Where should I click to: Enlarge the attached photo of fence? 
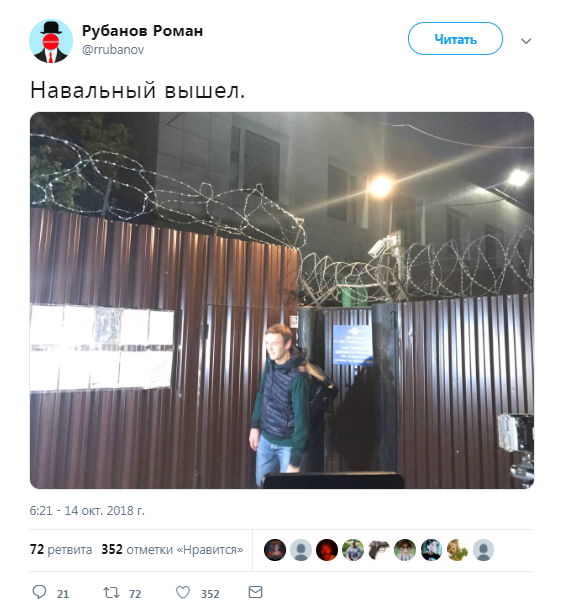click(282, 300)
